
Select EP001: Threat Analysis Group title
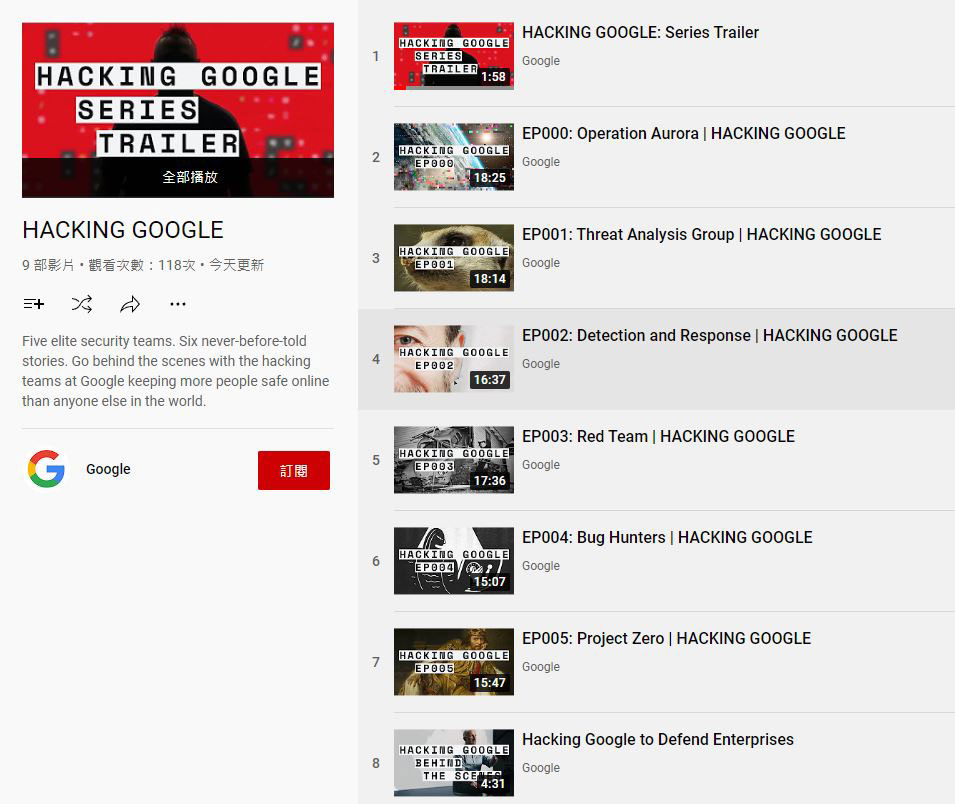click(701, 234)
